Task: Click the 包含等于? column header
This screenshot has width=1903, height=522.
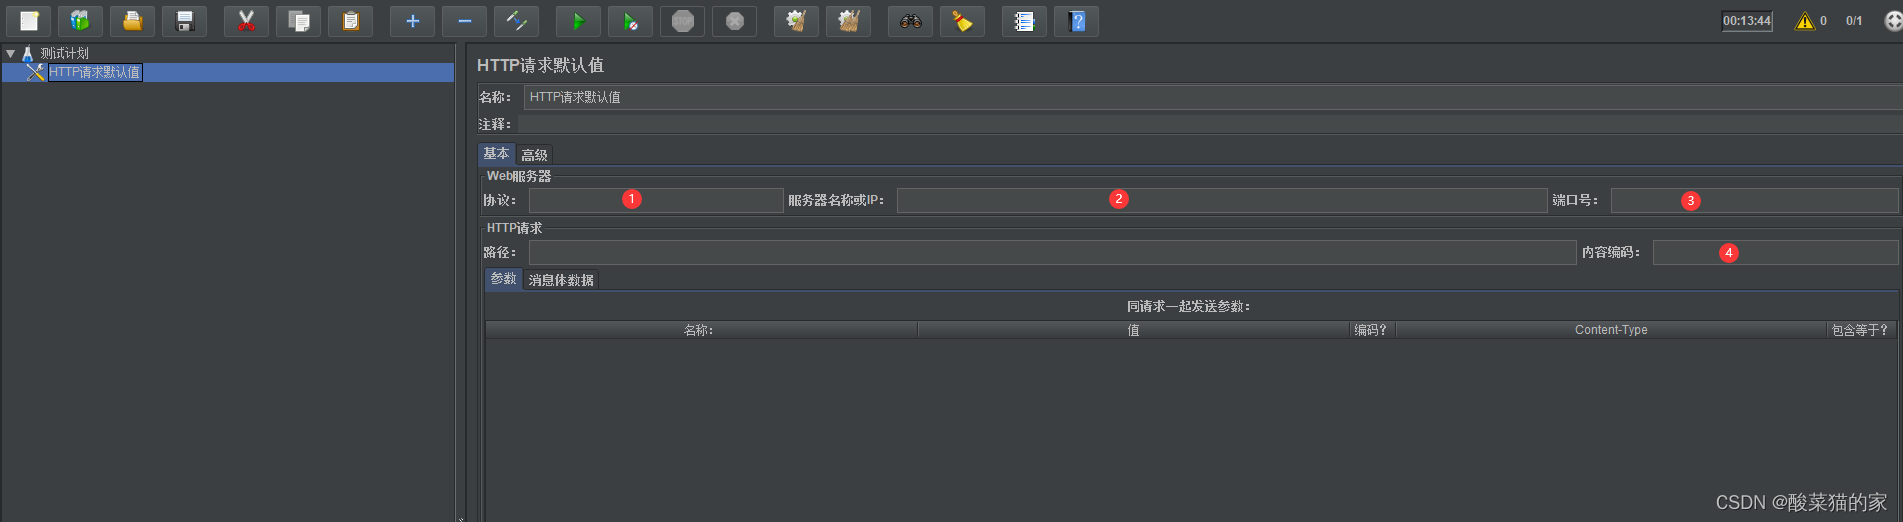Action: click(x=1861, y=330)
